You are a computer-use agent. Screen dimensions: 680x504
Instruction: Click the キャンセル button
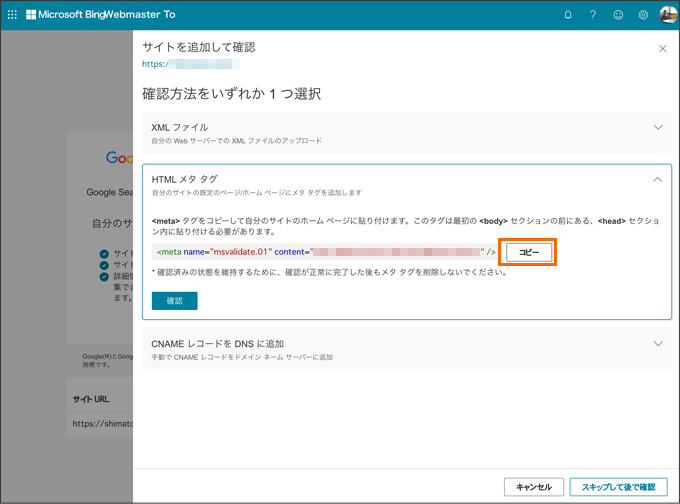[x=533, y=487]
